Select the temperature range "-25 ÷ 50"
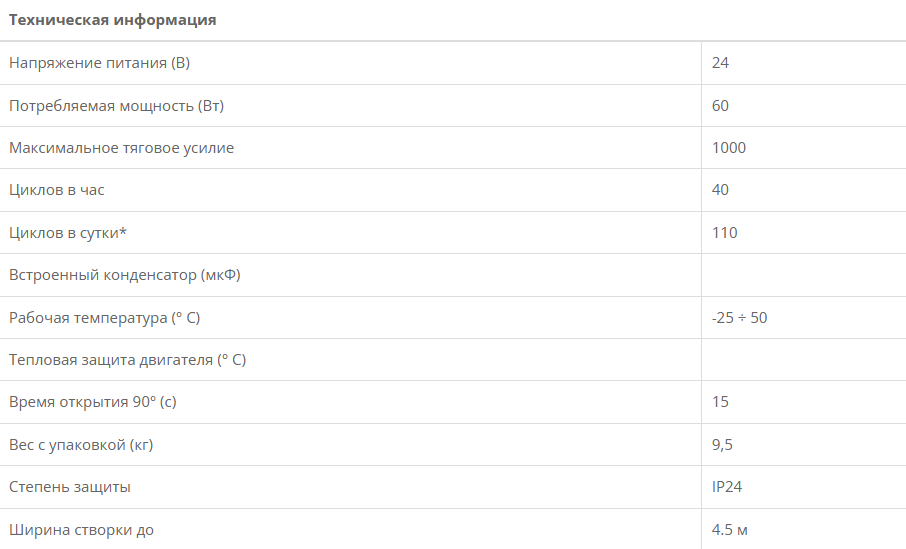906x549 pixels. (x=739, y=318)
